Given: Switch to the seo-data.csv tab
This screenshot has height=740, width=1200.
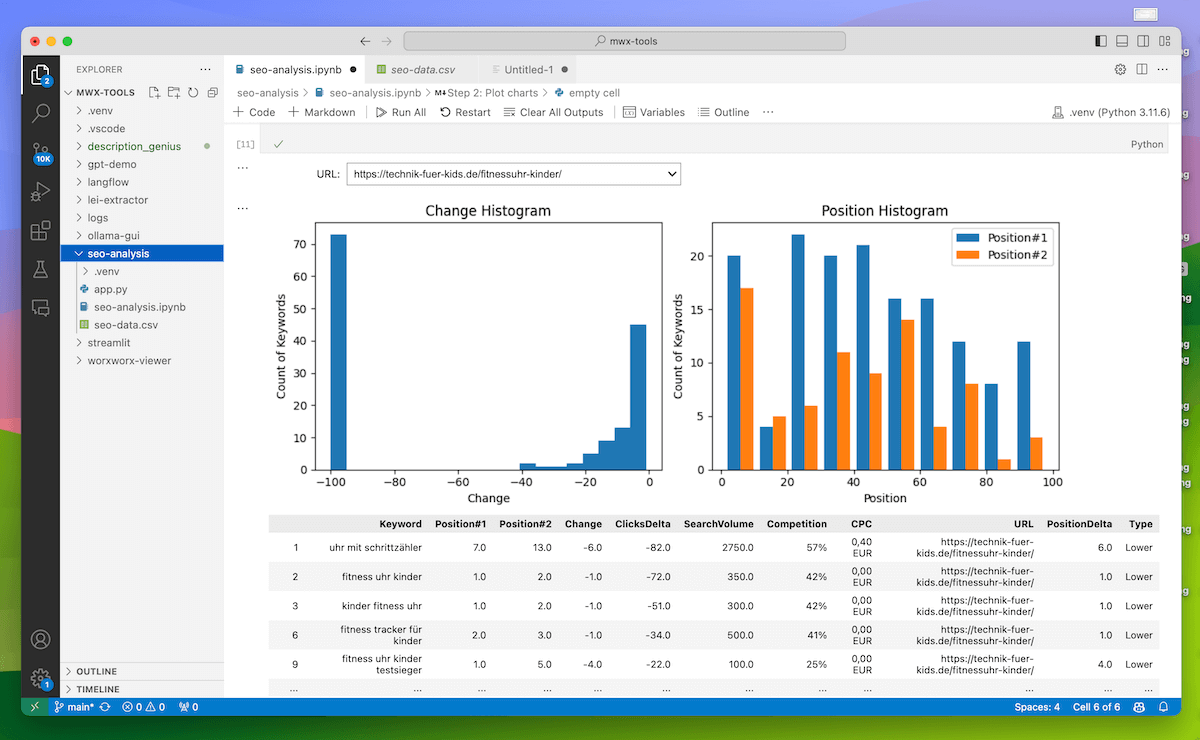Looking at the screenshot, I should point(422,70).
